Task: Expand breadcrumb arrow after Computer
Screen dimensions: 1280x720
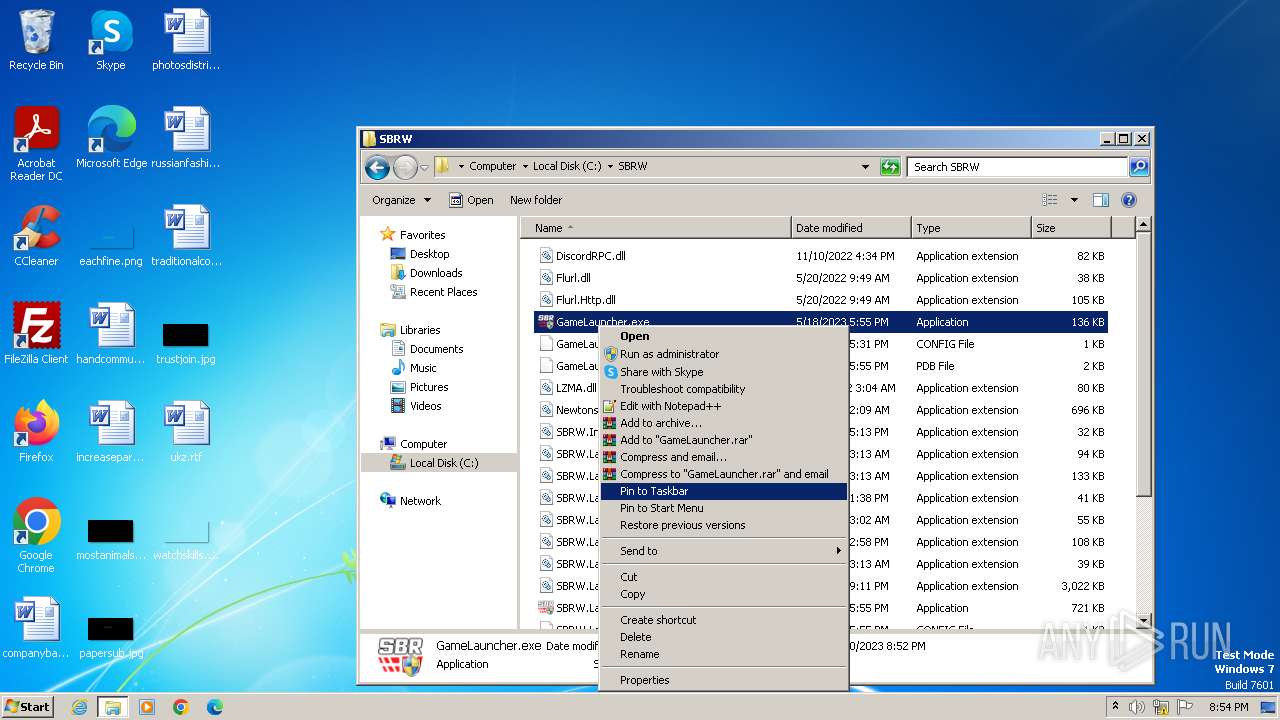Action: pyautogui.click(x=524, y=167)
